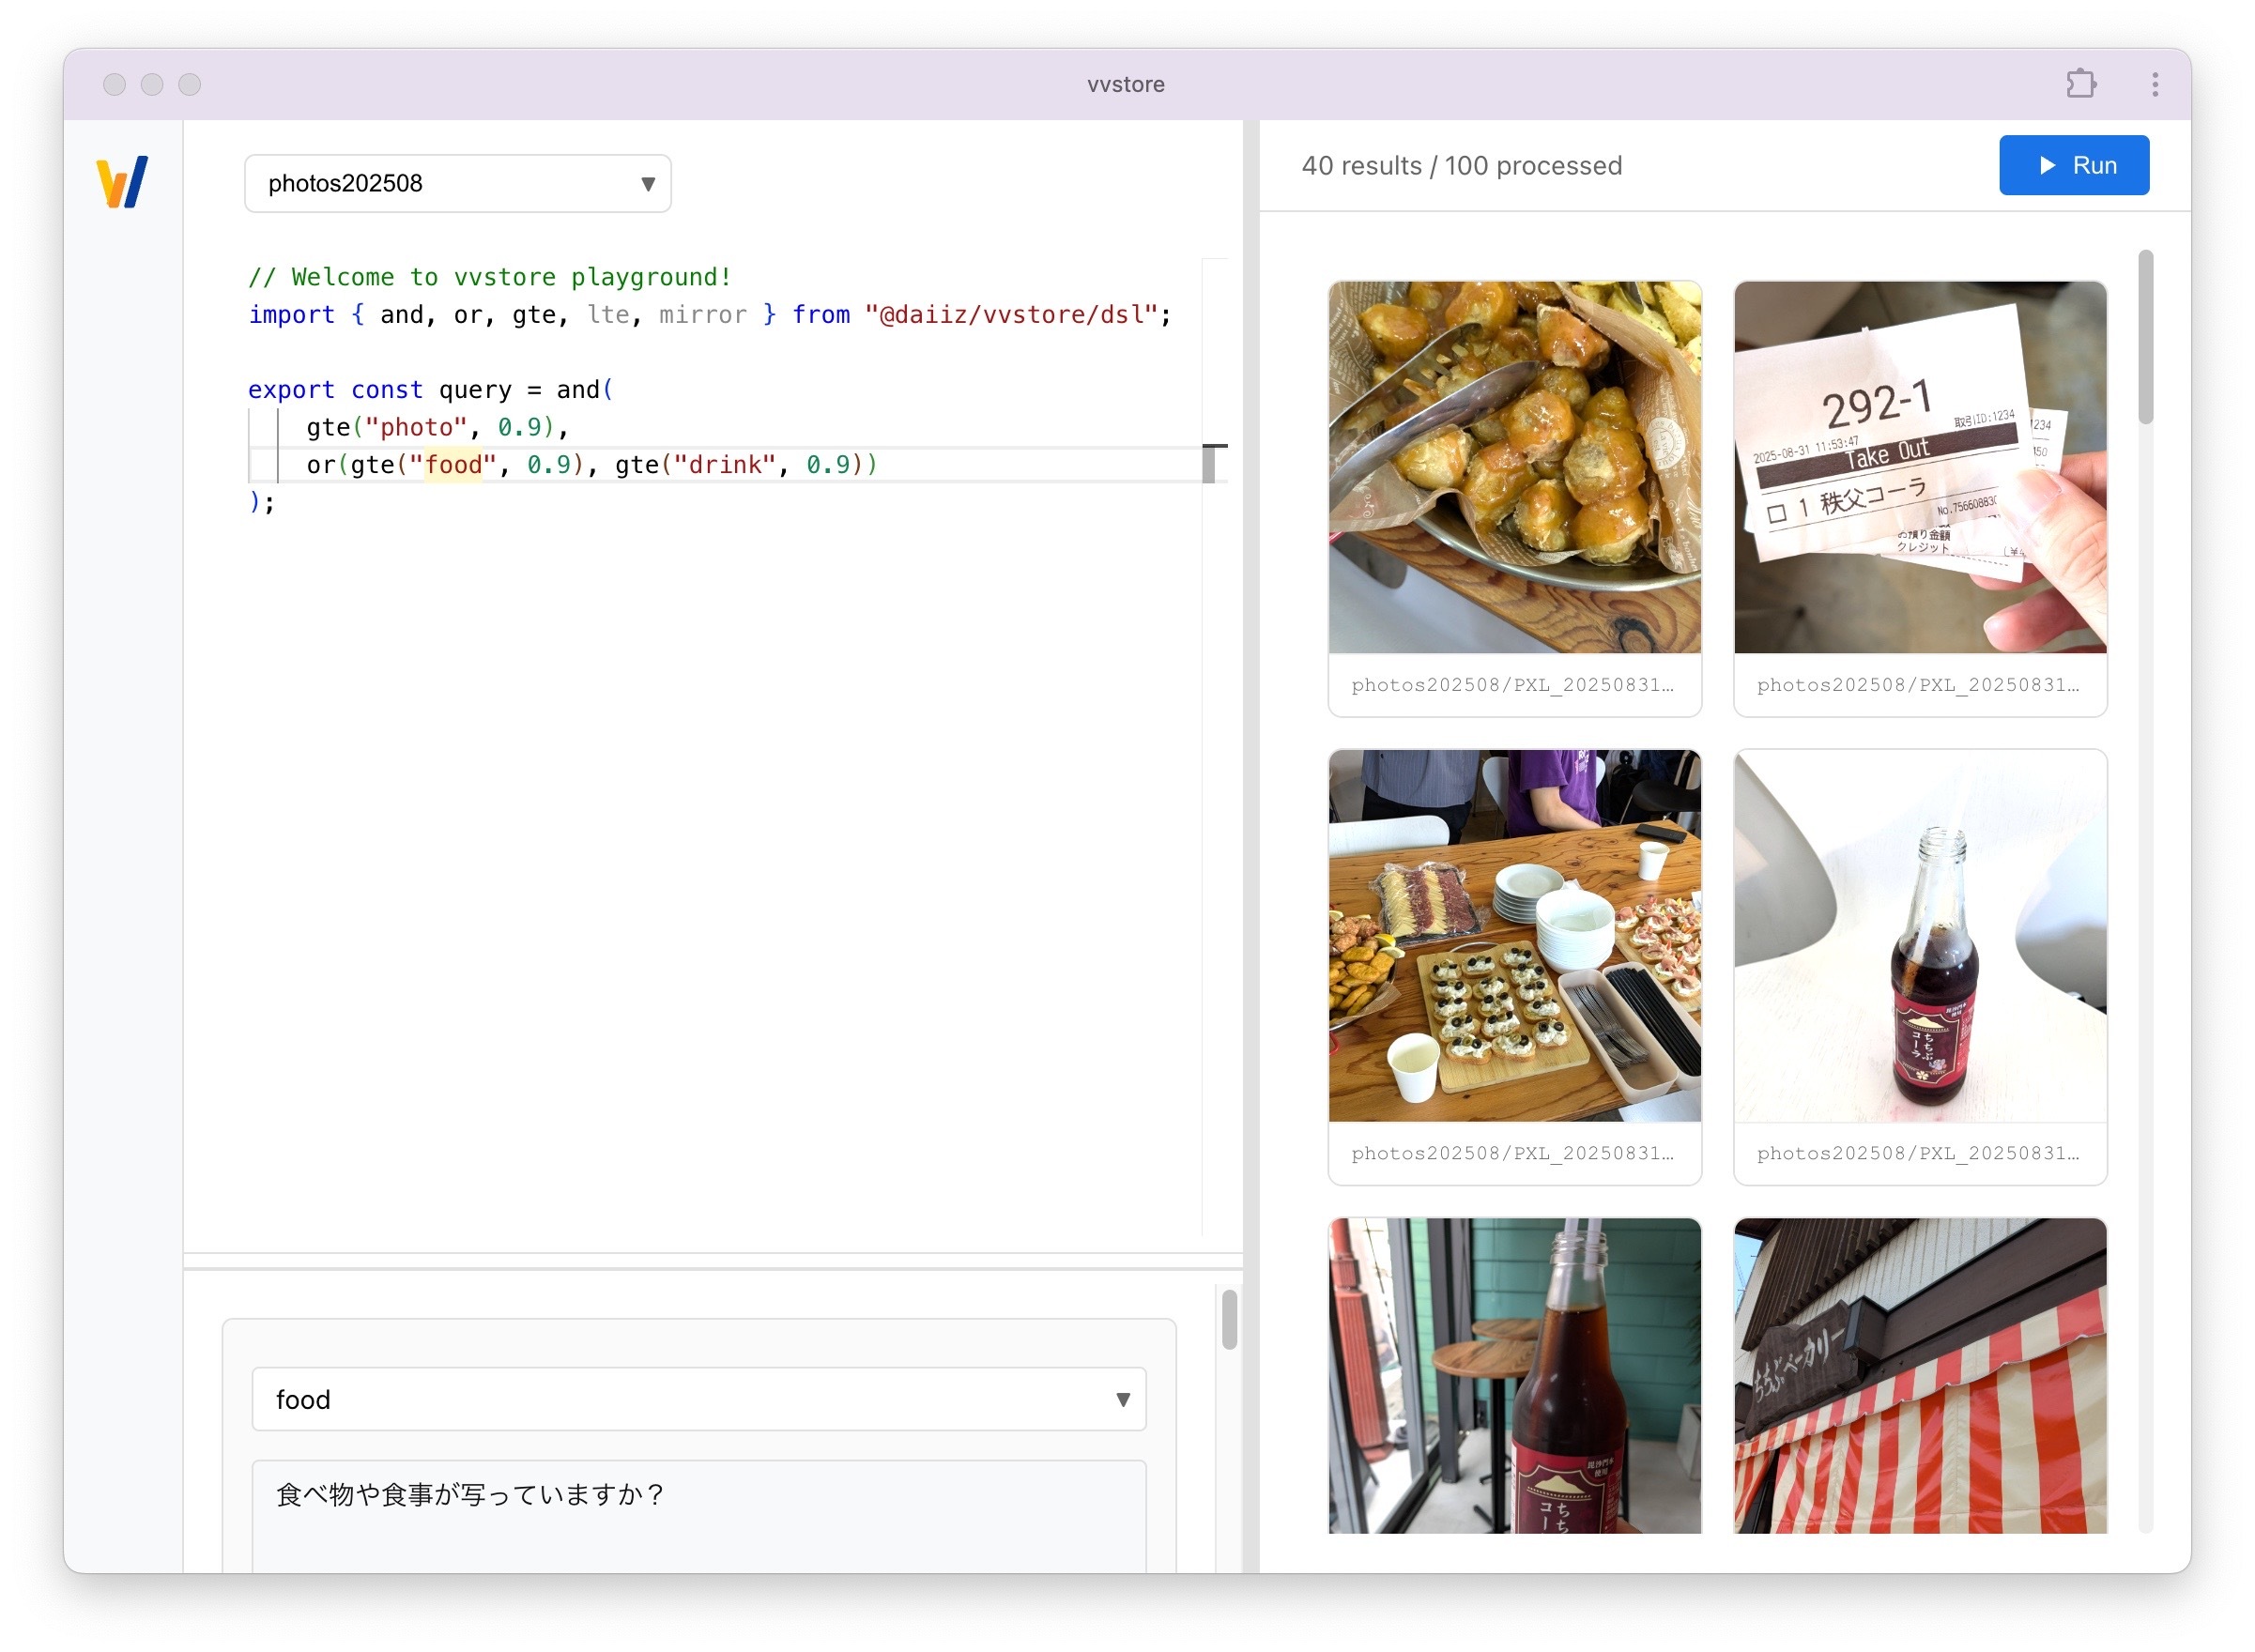
Task: Open the browser extensions puzzle icon
Action: (x=2080, y=84)
